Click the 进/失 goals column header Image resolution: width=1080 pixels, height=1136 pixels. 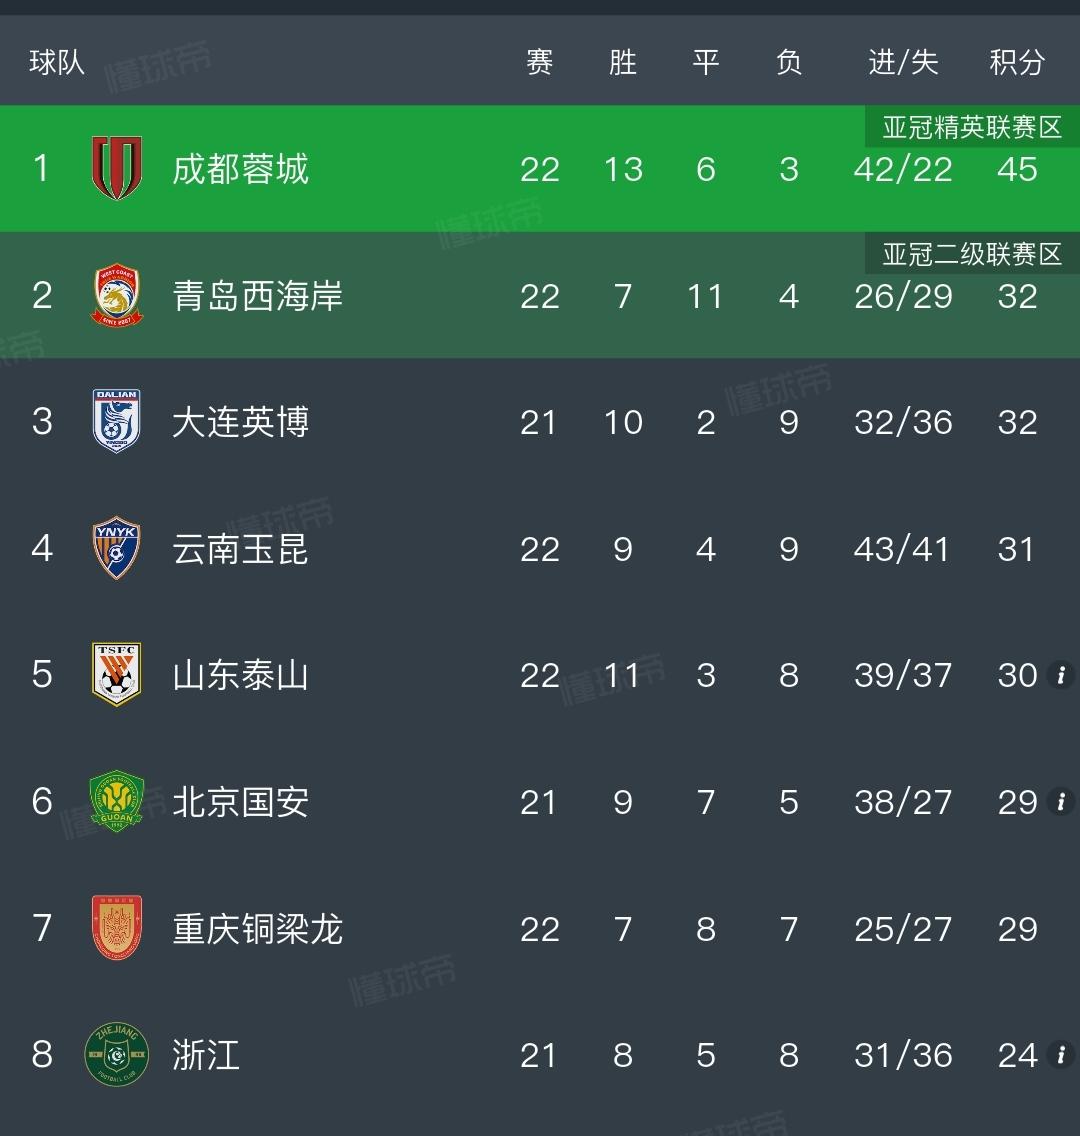pos(903,62)
